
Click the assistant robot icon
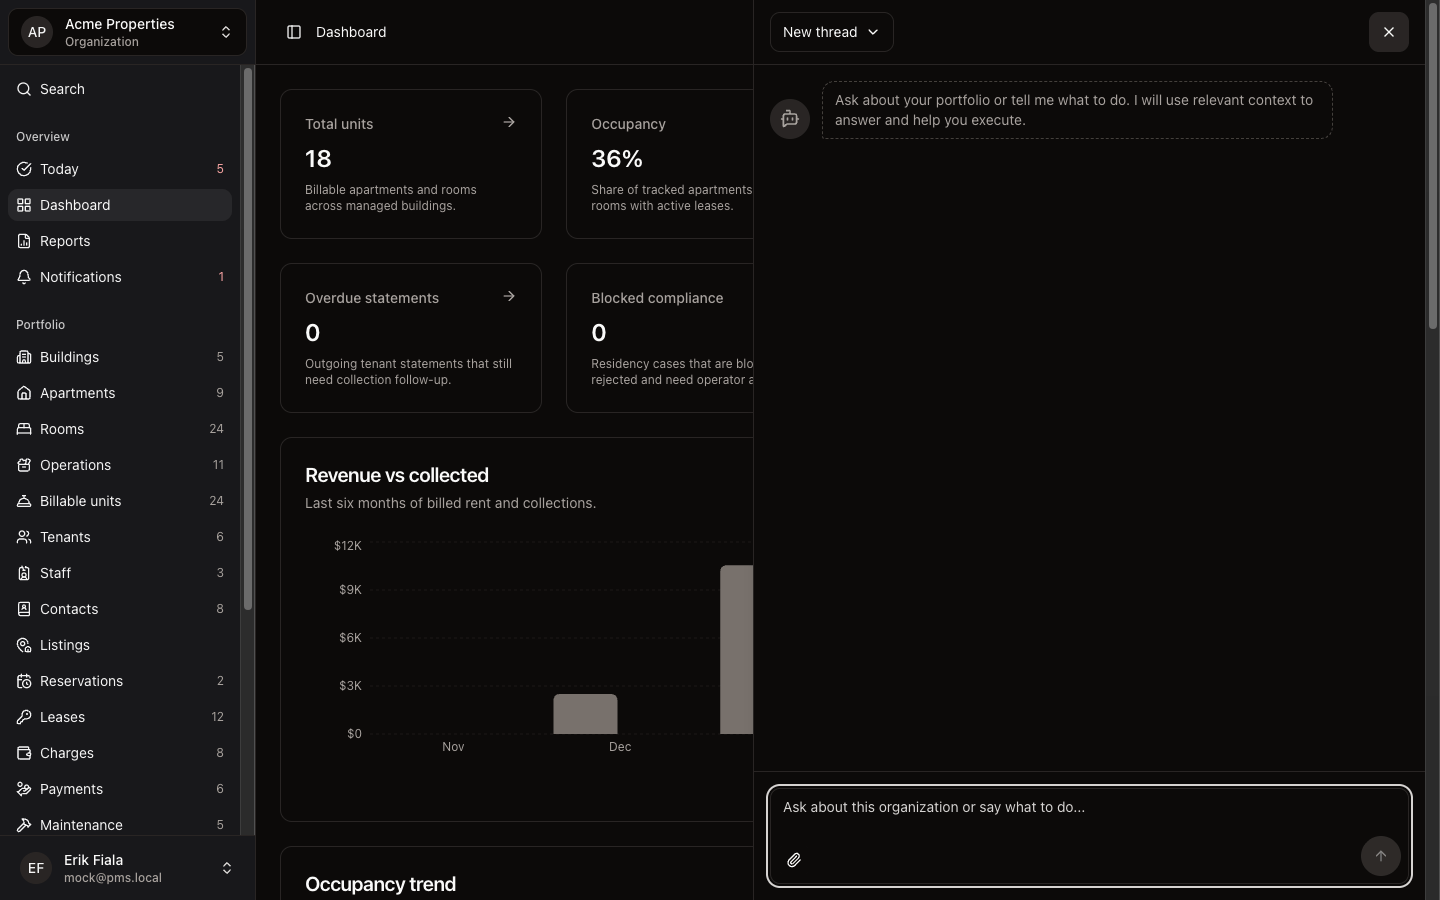point(789,119)
